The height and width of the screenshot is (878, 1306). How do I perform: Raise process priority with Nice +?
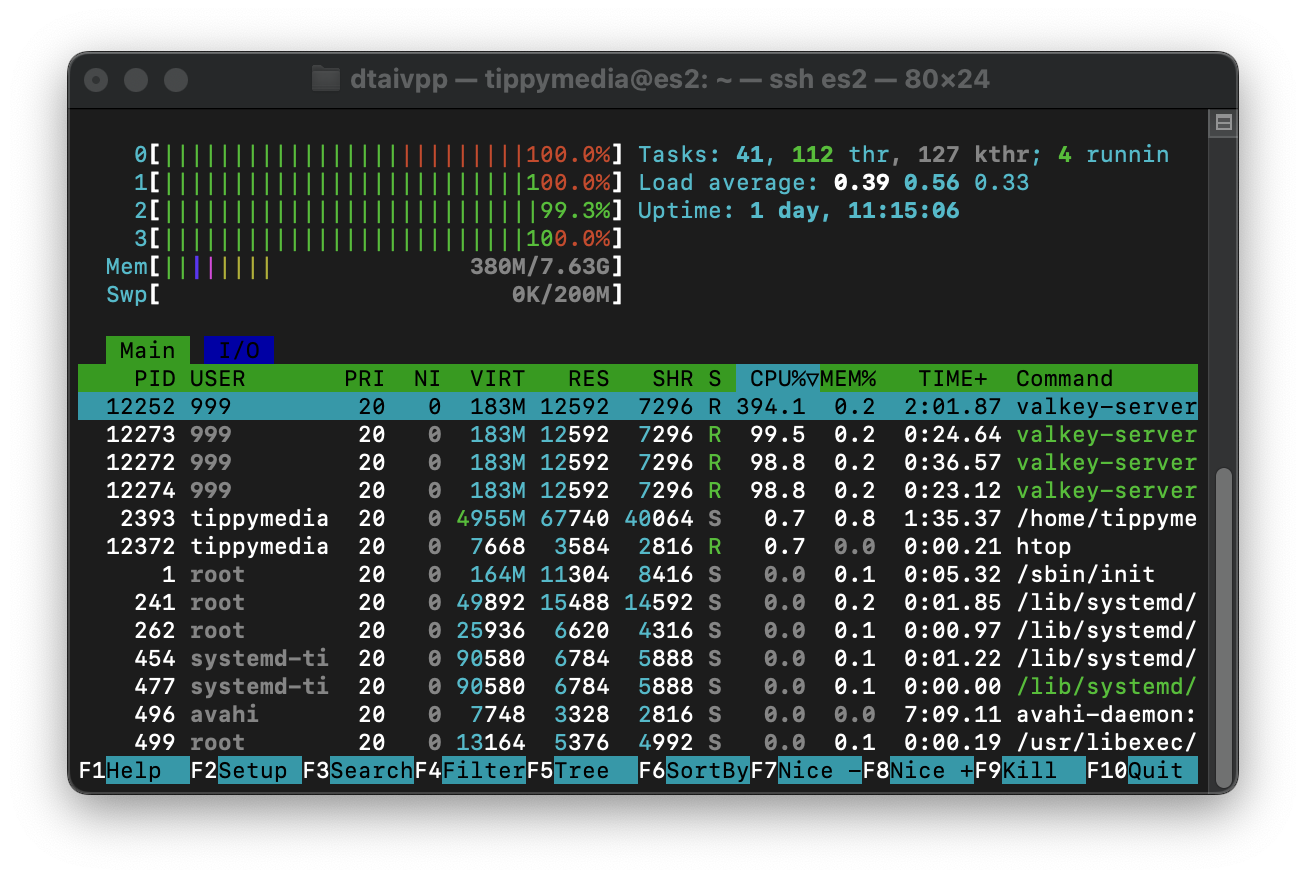point(931,770)
